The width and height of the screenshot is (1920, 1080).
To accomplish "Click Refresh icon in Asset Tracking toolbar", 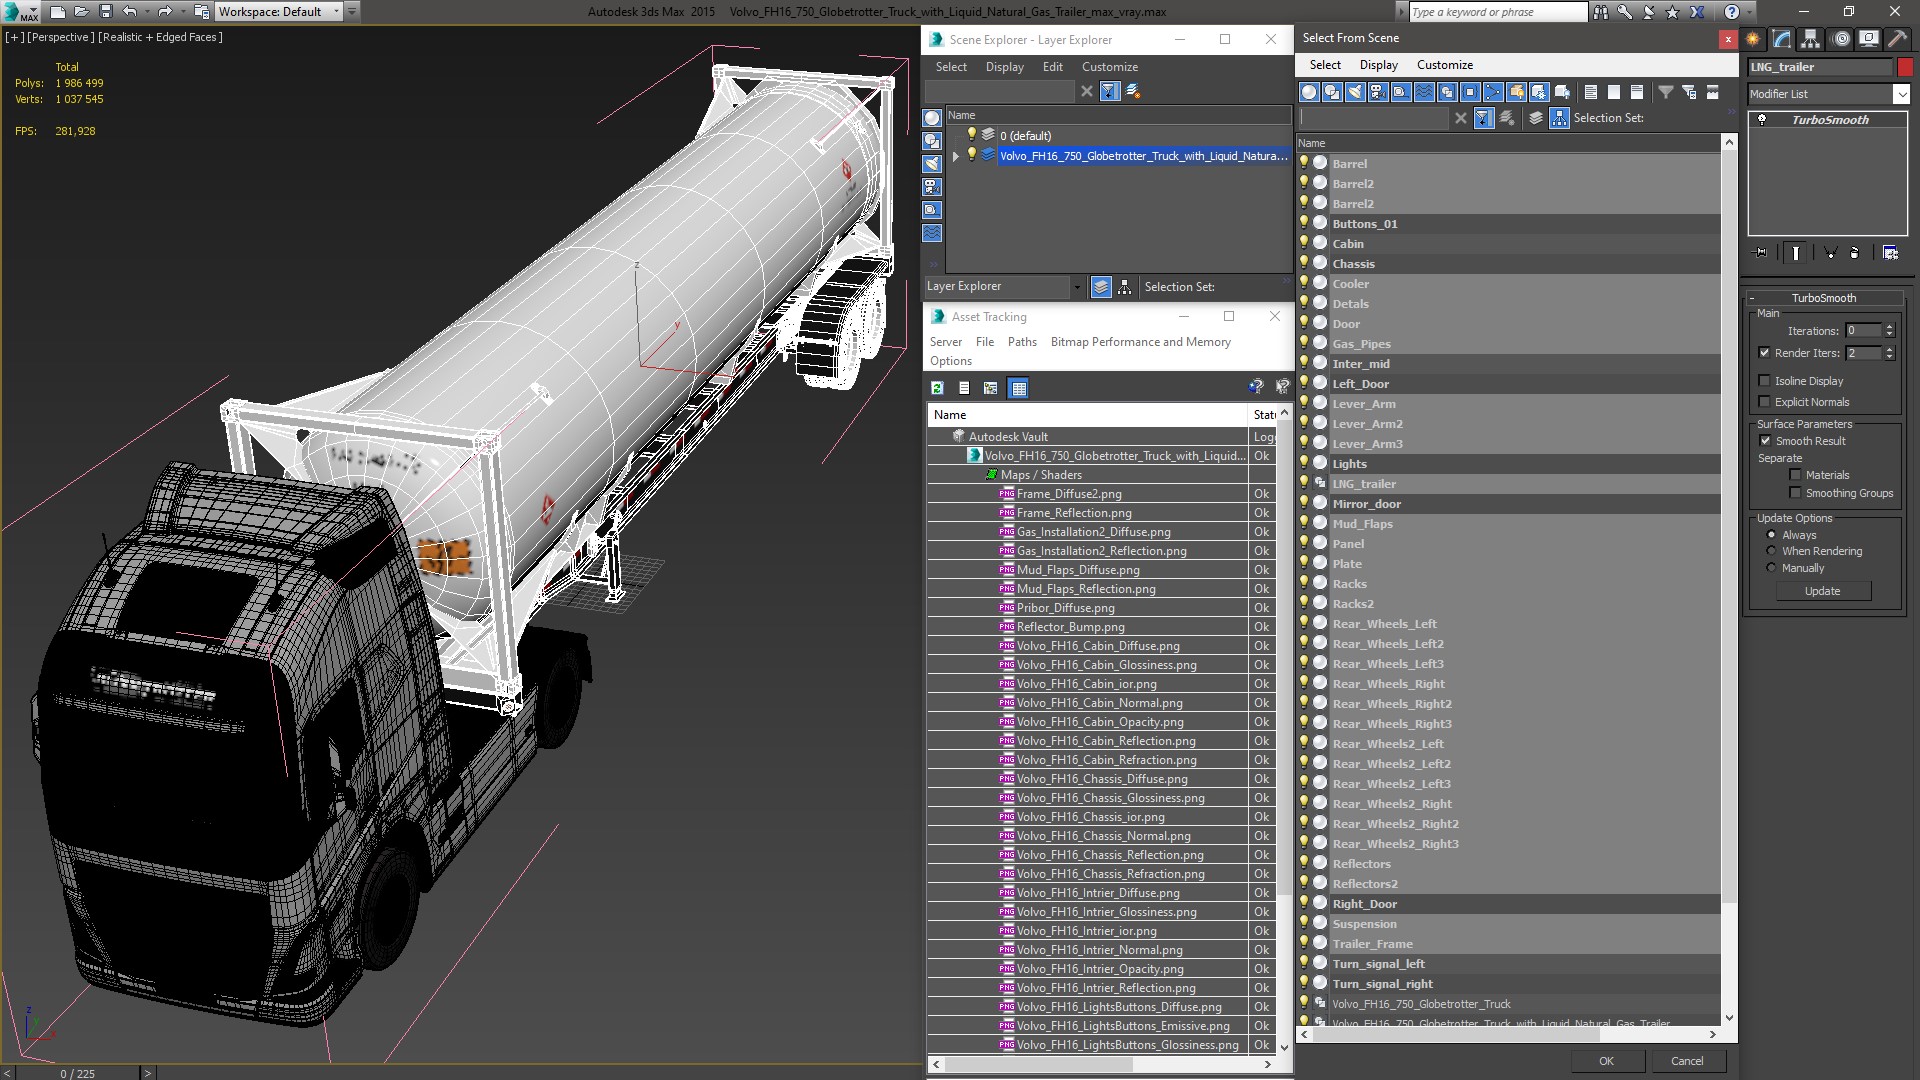I will [x=937, y=388].
